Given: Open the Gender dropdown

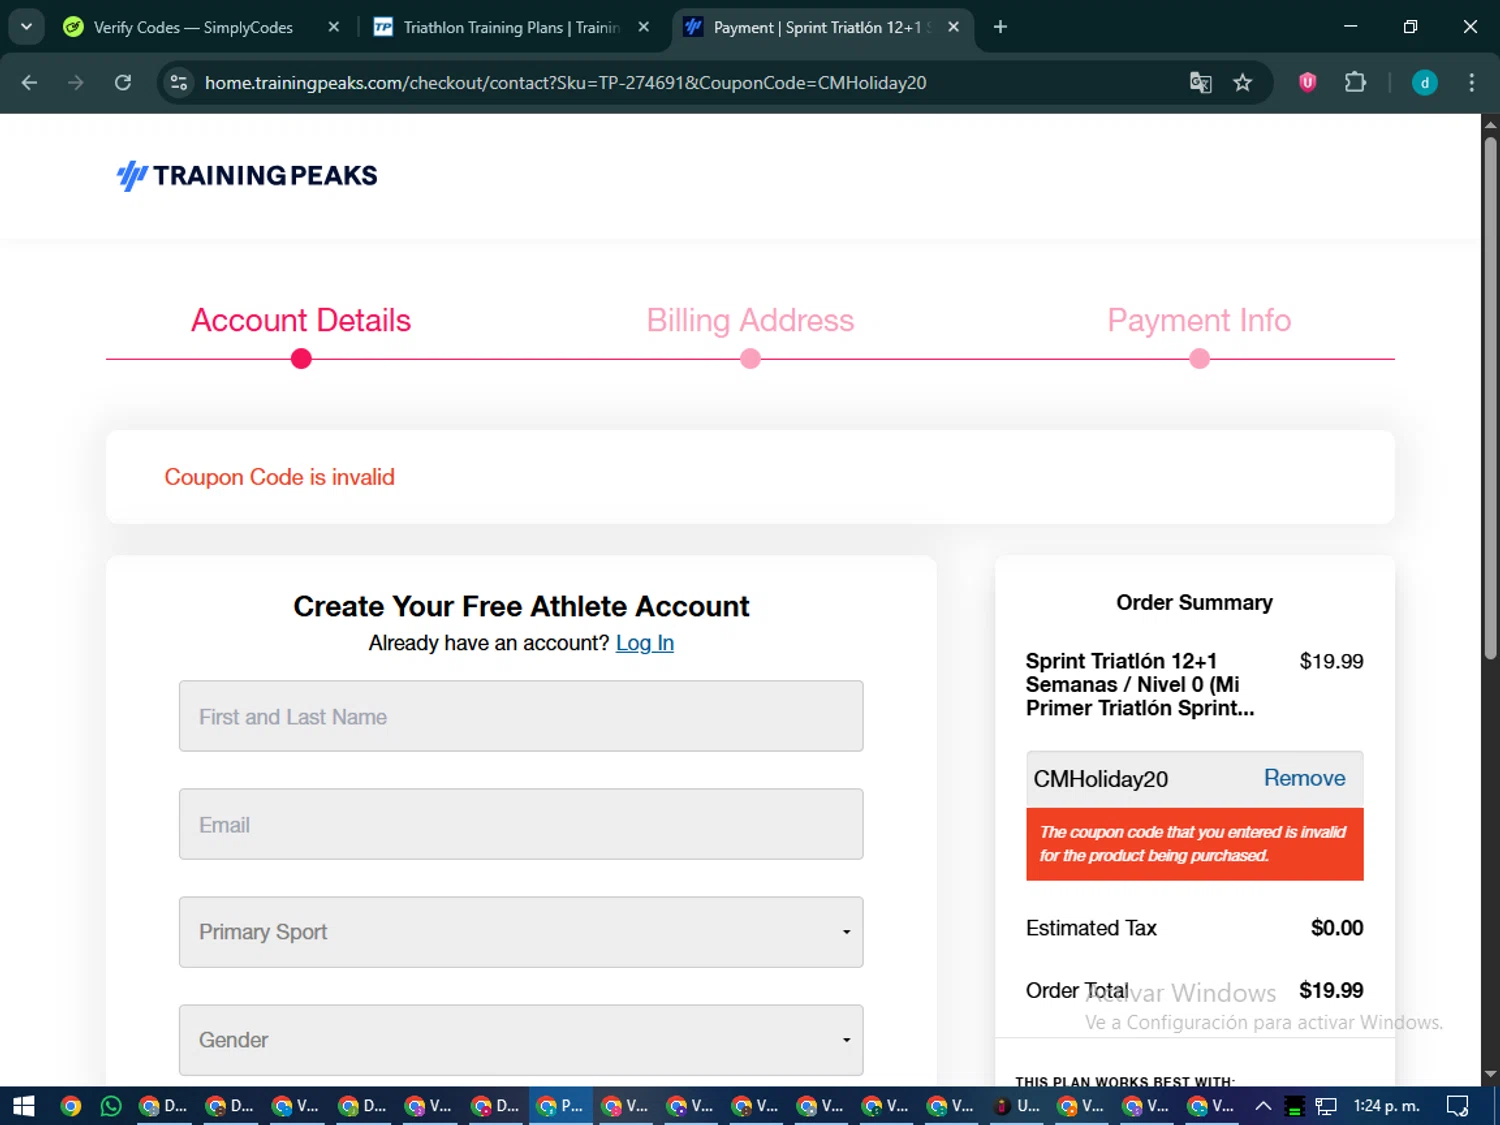Looking at the screenshot, I should coord(521,1040).
